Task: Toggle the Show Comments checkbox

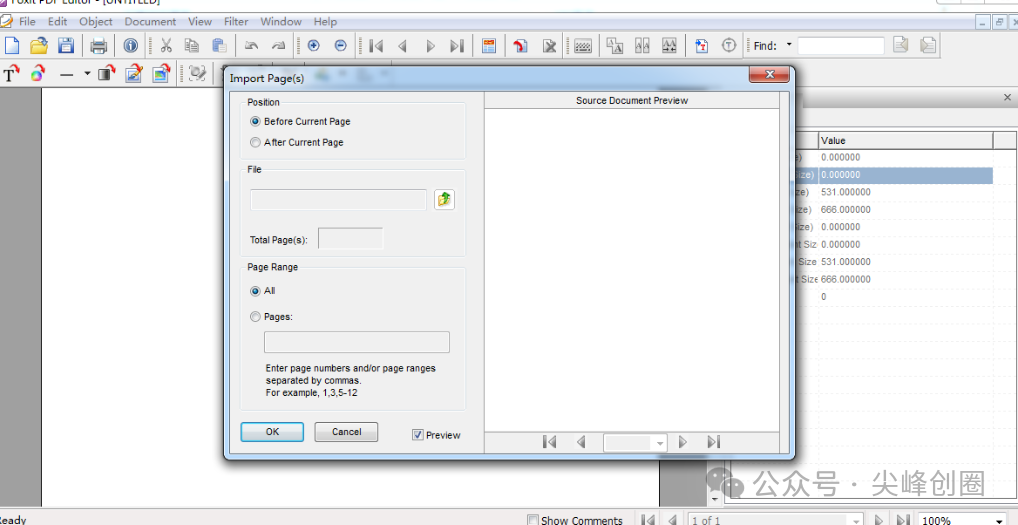Action: [532, 520]
